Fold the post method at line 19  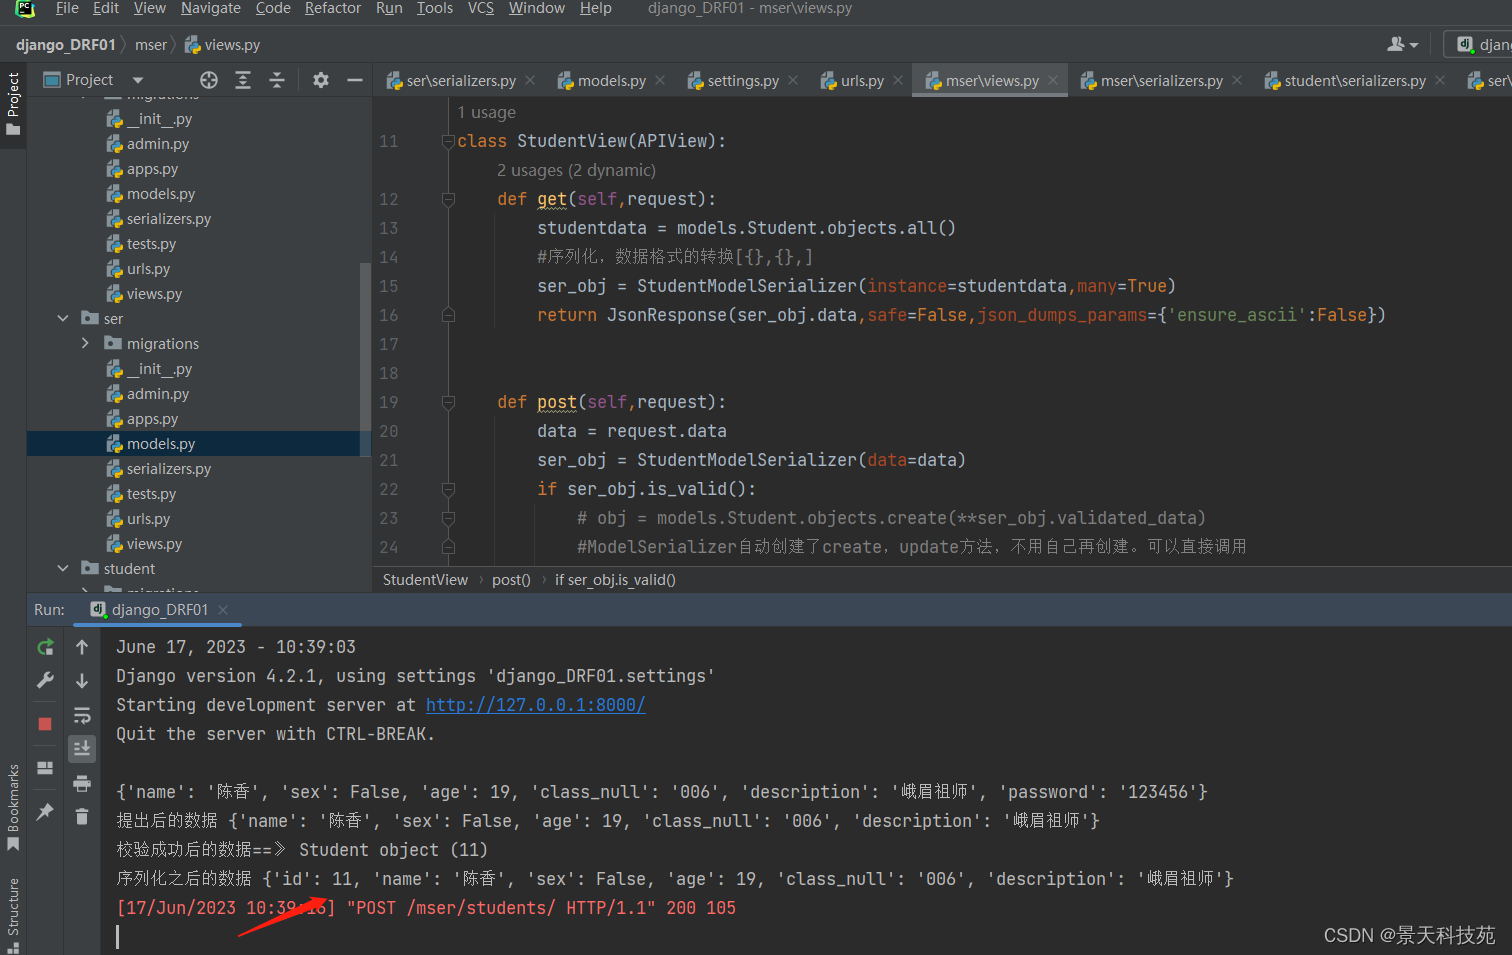tap(448, 402)
